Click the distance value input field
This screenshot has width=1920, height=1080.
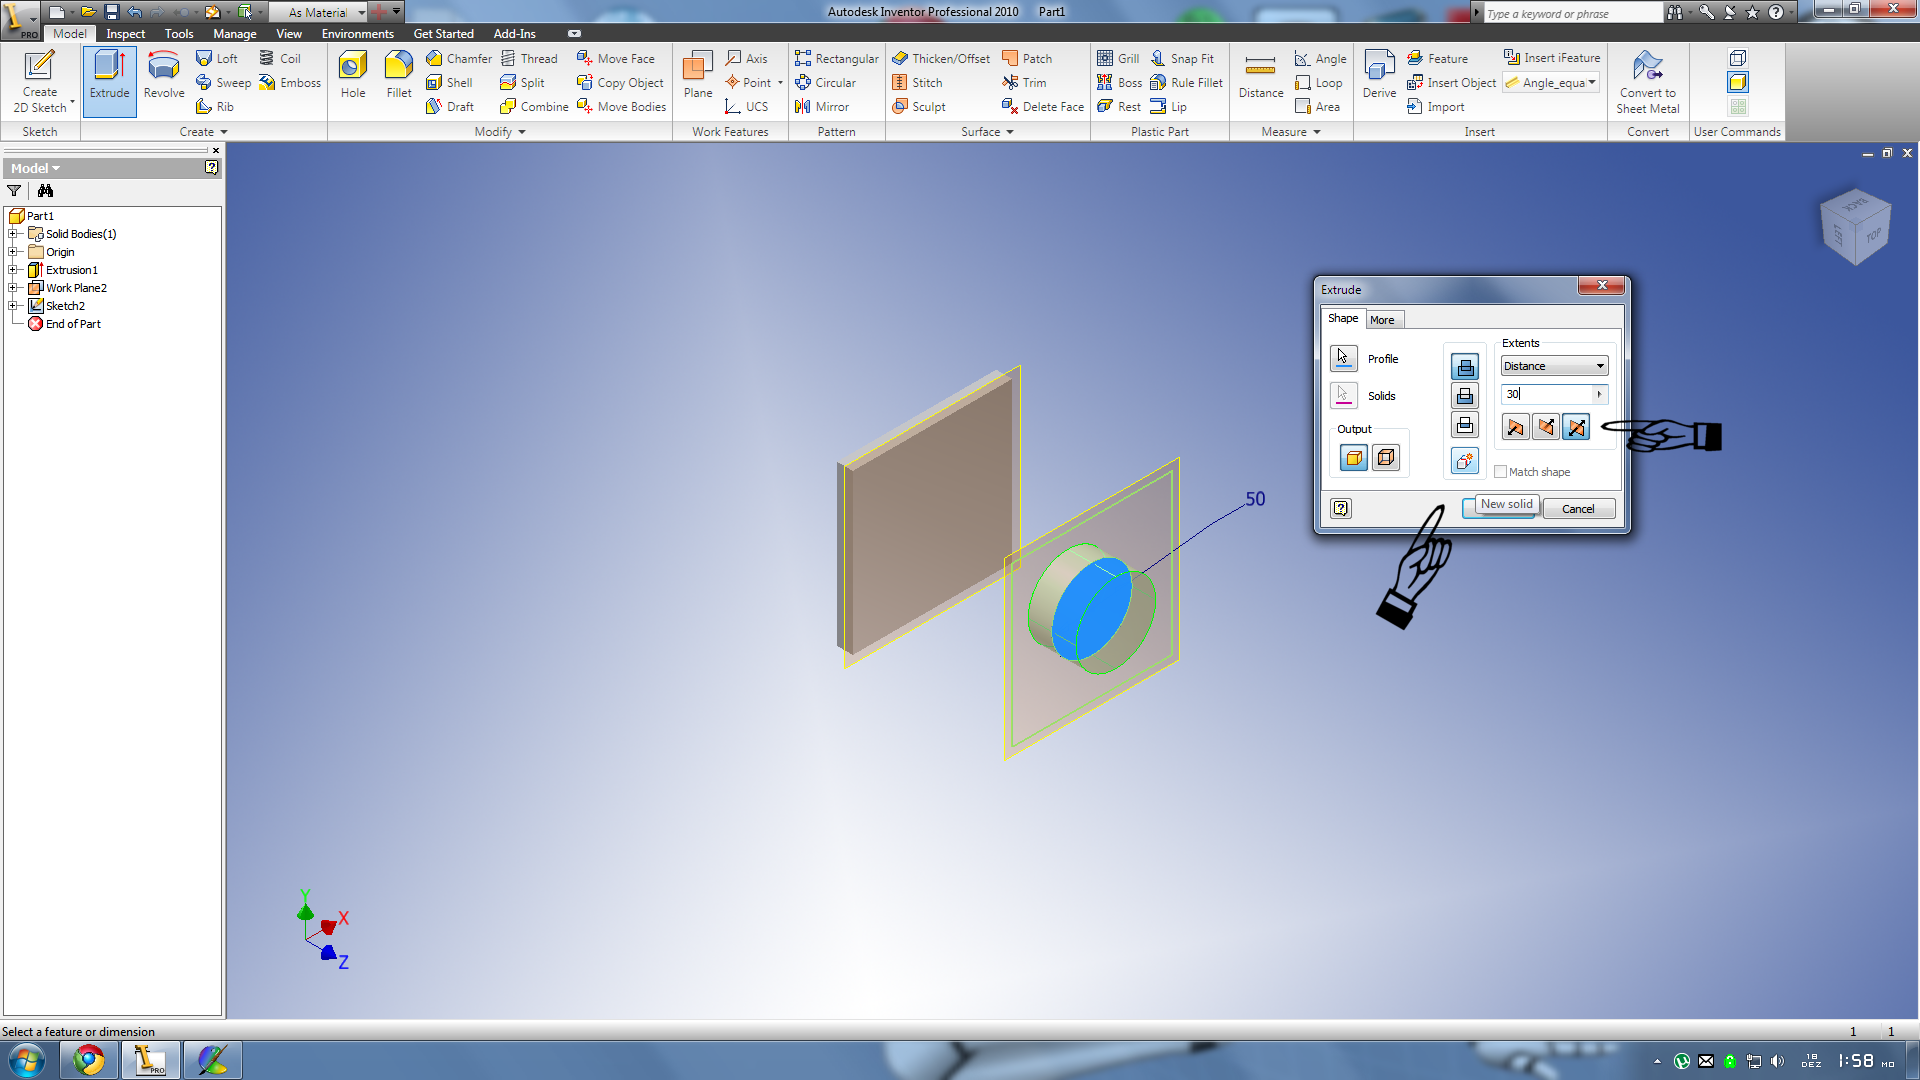pos(1547,394)
